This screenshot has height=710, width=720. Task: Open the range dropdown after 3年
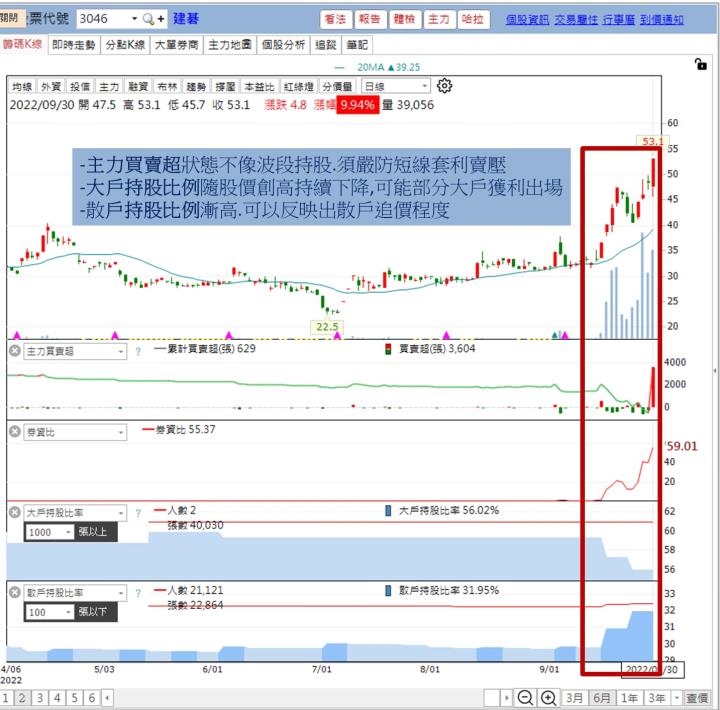(x=676, y=698)
